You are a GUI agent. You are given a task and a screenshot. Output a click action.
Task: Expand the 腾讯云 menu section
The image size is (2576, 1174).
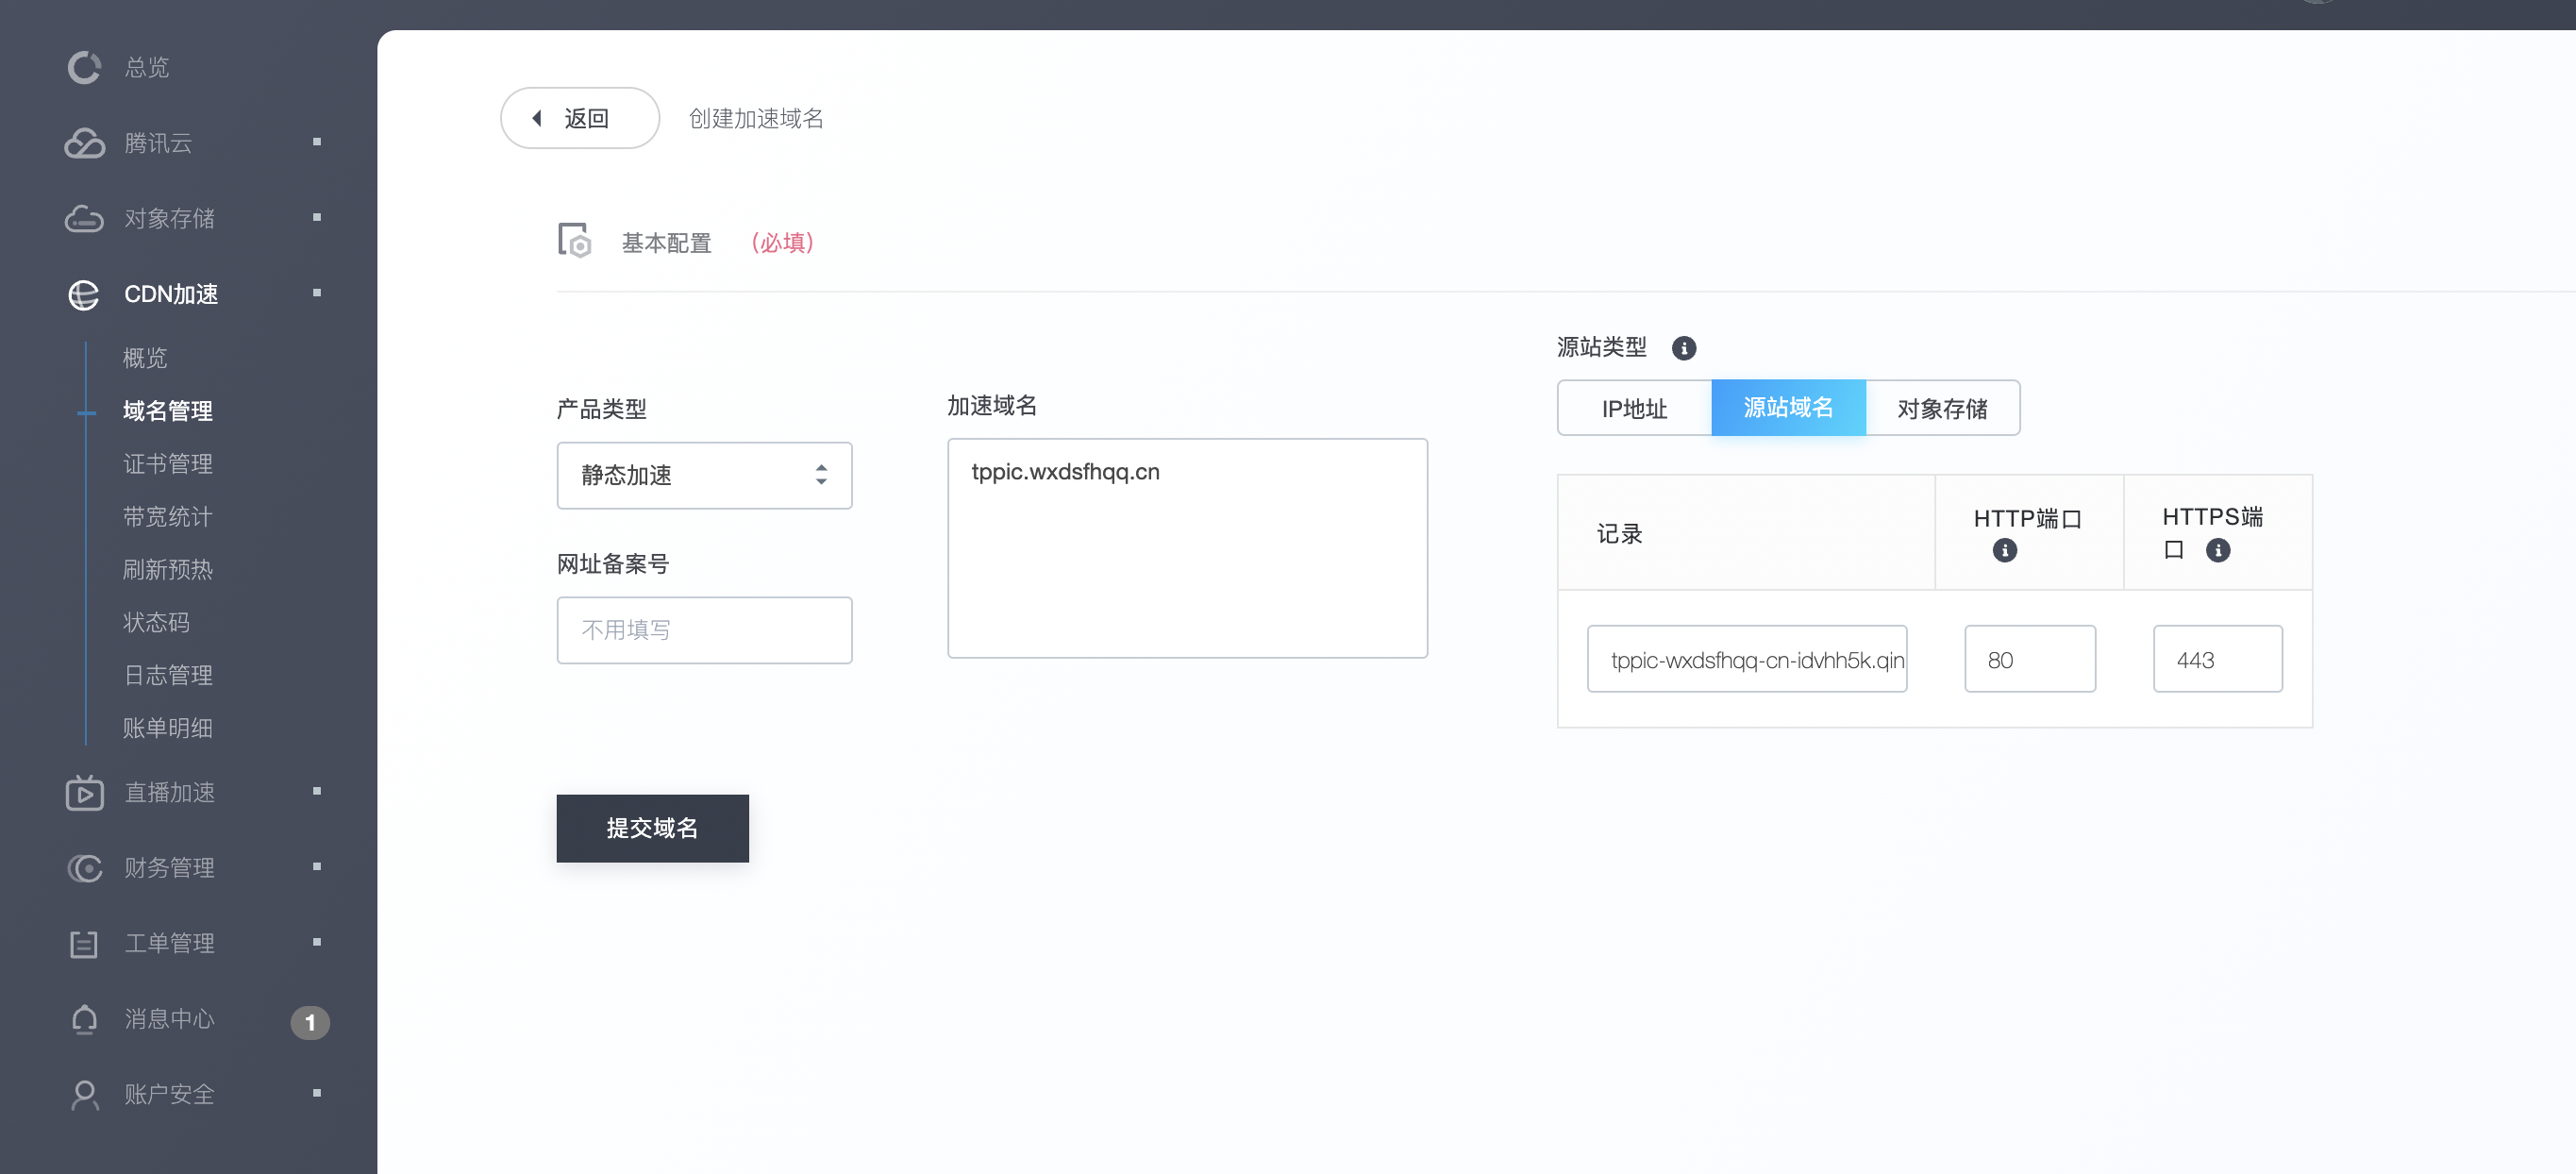(317, 142)
